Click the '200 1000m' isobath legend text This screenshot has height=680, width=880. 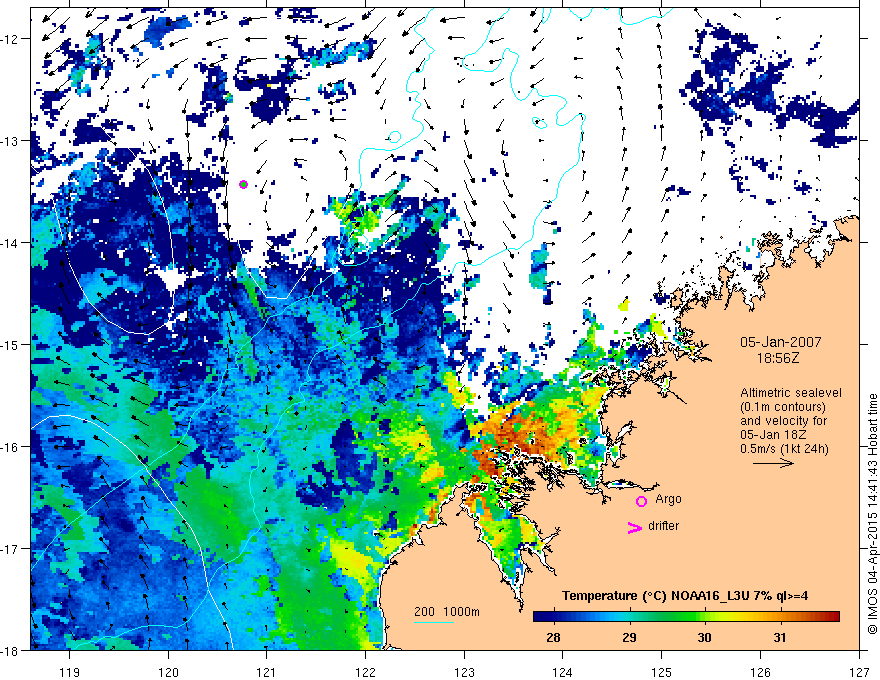pos(447,612)
